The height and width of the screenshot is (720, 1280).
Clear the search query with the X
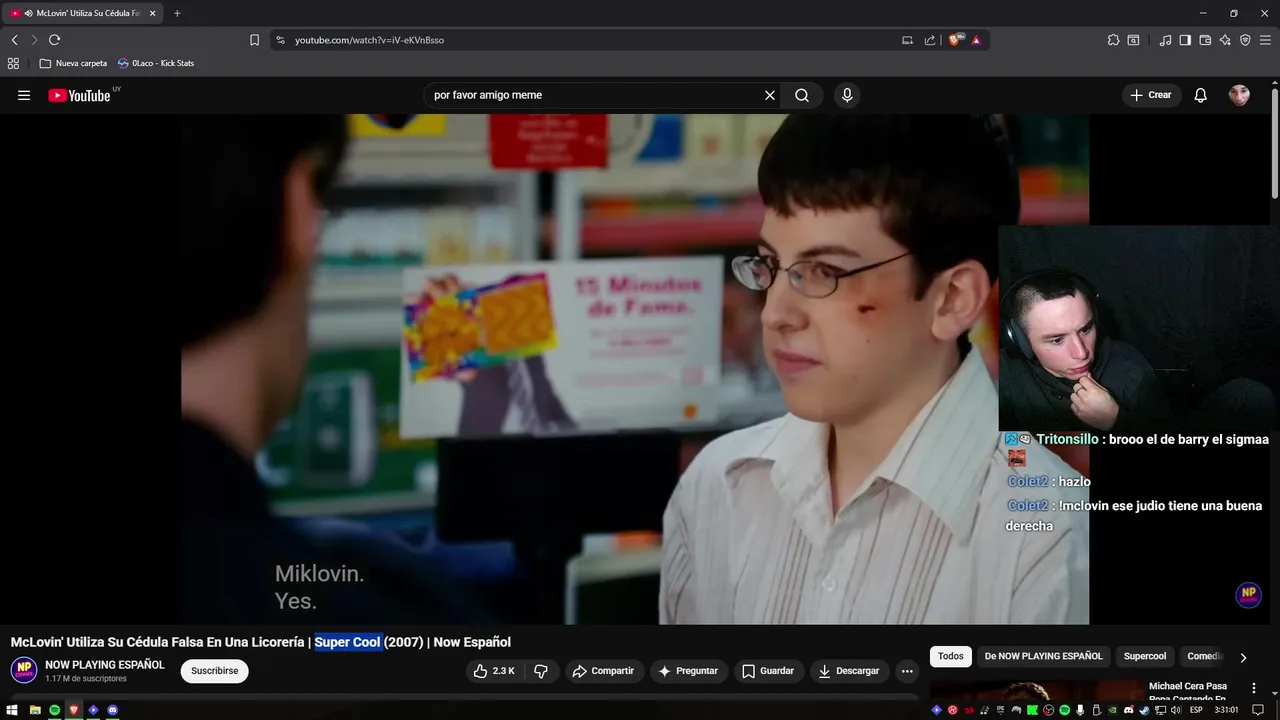770,95
